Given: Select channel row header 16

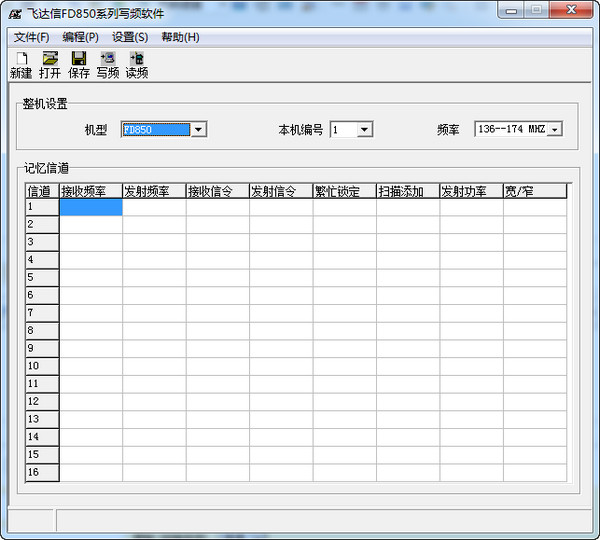Looking at the screenshot, I should click(42, 473).
